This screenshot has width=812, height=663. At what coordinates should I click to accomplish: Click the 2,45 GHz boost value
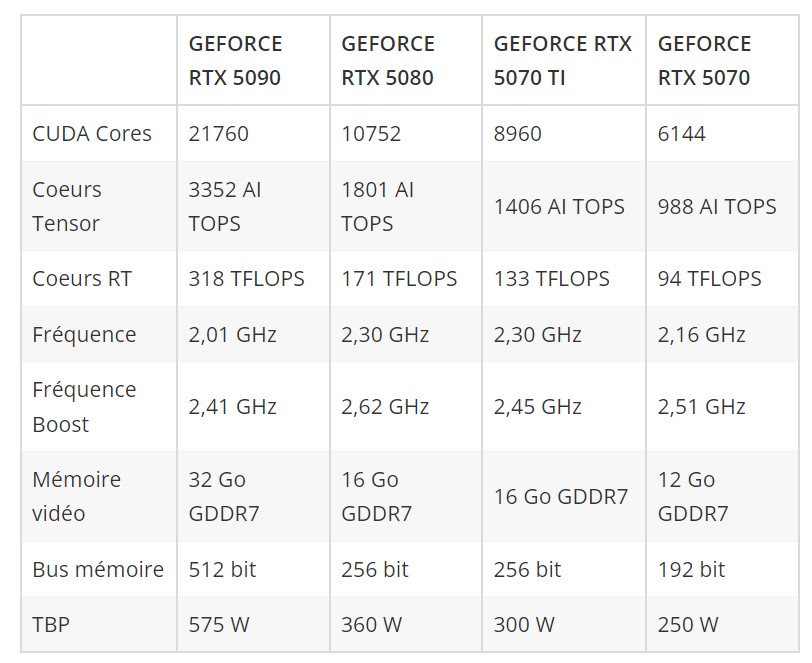pos(538,407)
